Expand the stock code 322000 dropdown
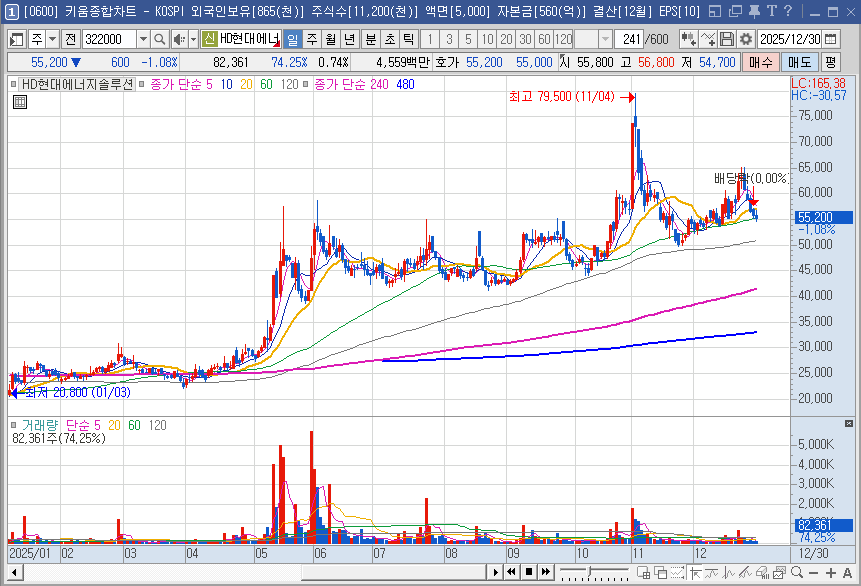This screenshot has height=586, width=861. pyautogui.click(x=143, y=39)
